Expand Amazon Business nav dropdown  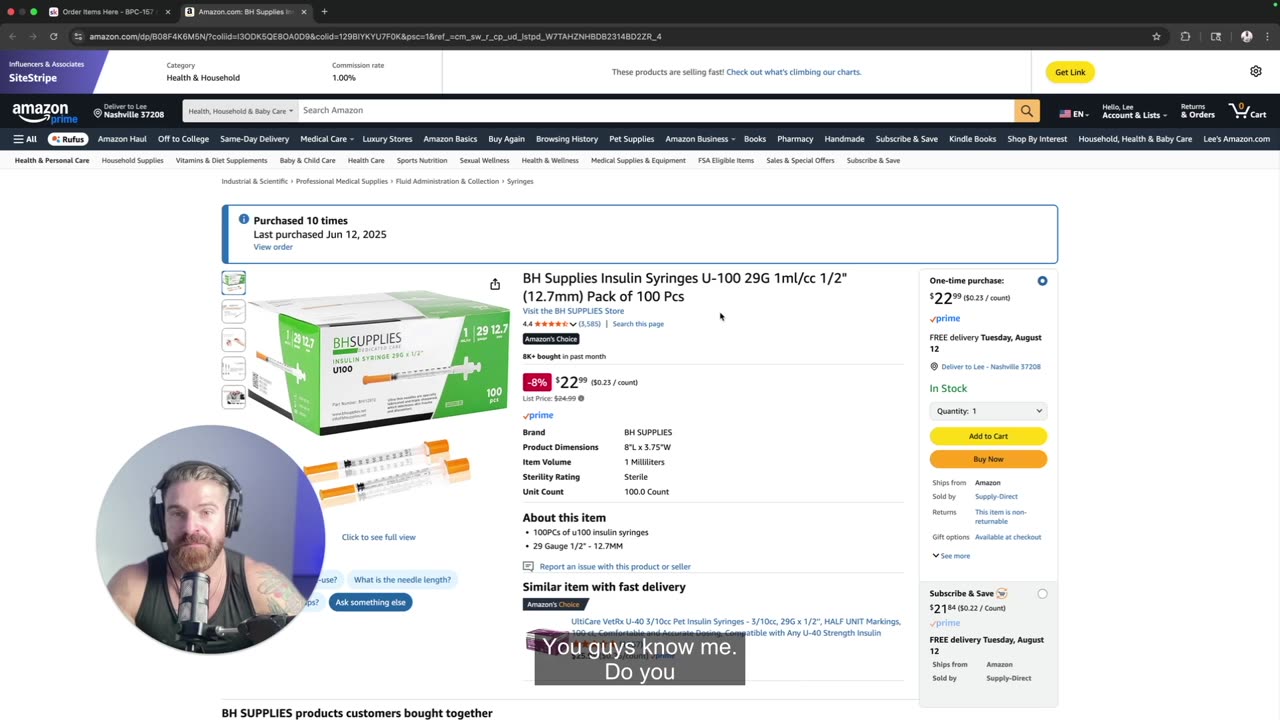click(699, 139)
